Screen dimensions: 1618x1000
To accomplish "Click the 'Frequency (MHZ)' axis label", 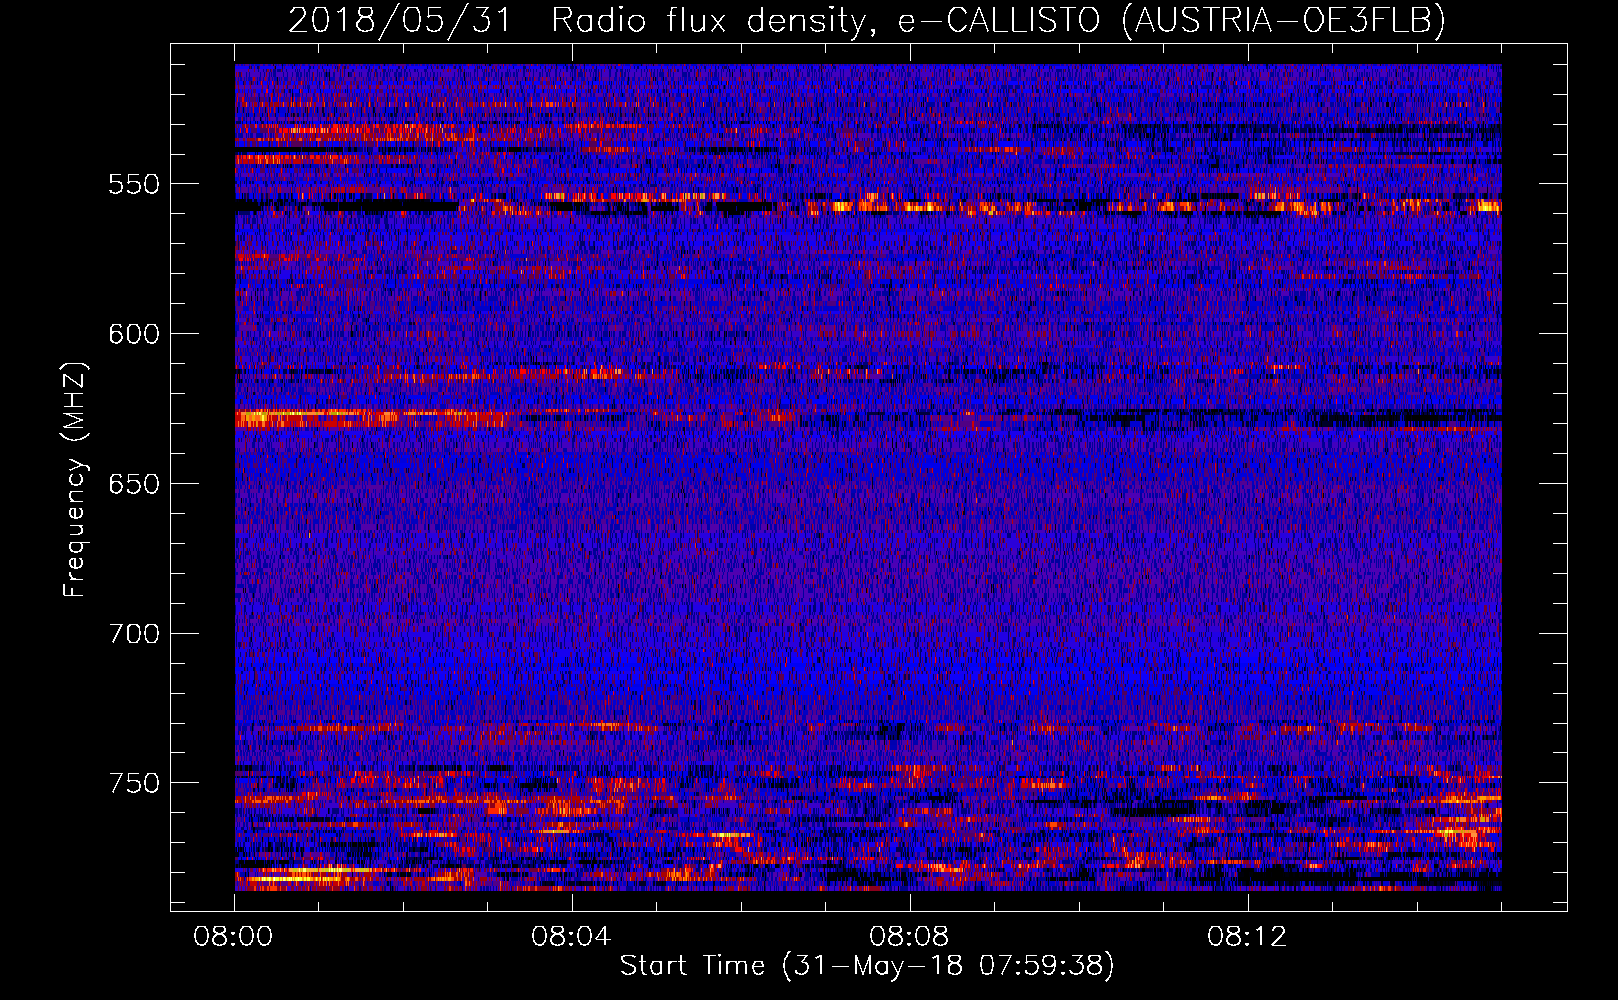I will [x=75, y=479].
